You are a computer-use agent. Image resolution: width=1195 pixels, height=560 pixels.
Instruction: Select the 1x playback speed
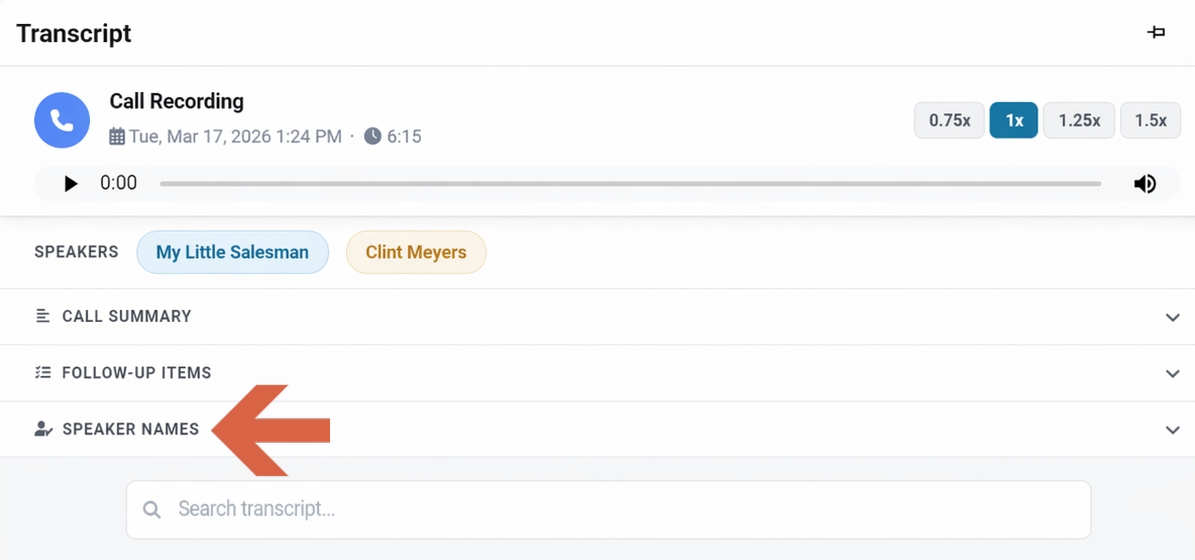tap(1014, 120)
